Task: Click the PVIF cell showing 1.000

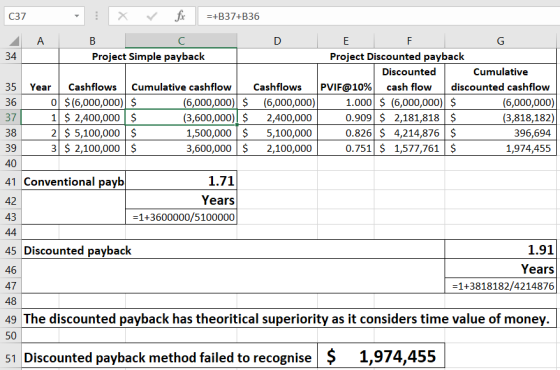Action: [346, 102]
